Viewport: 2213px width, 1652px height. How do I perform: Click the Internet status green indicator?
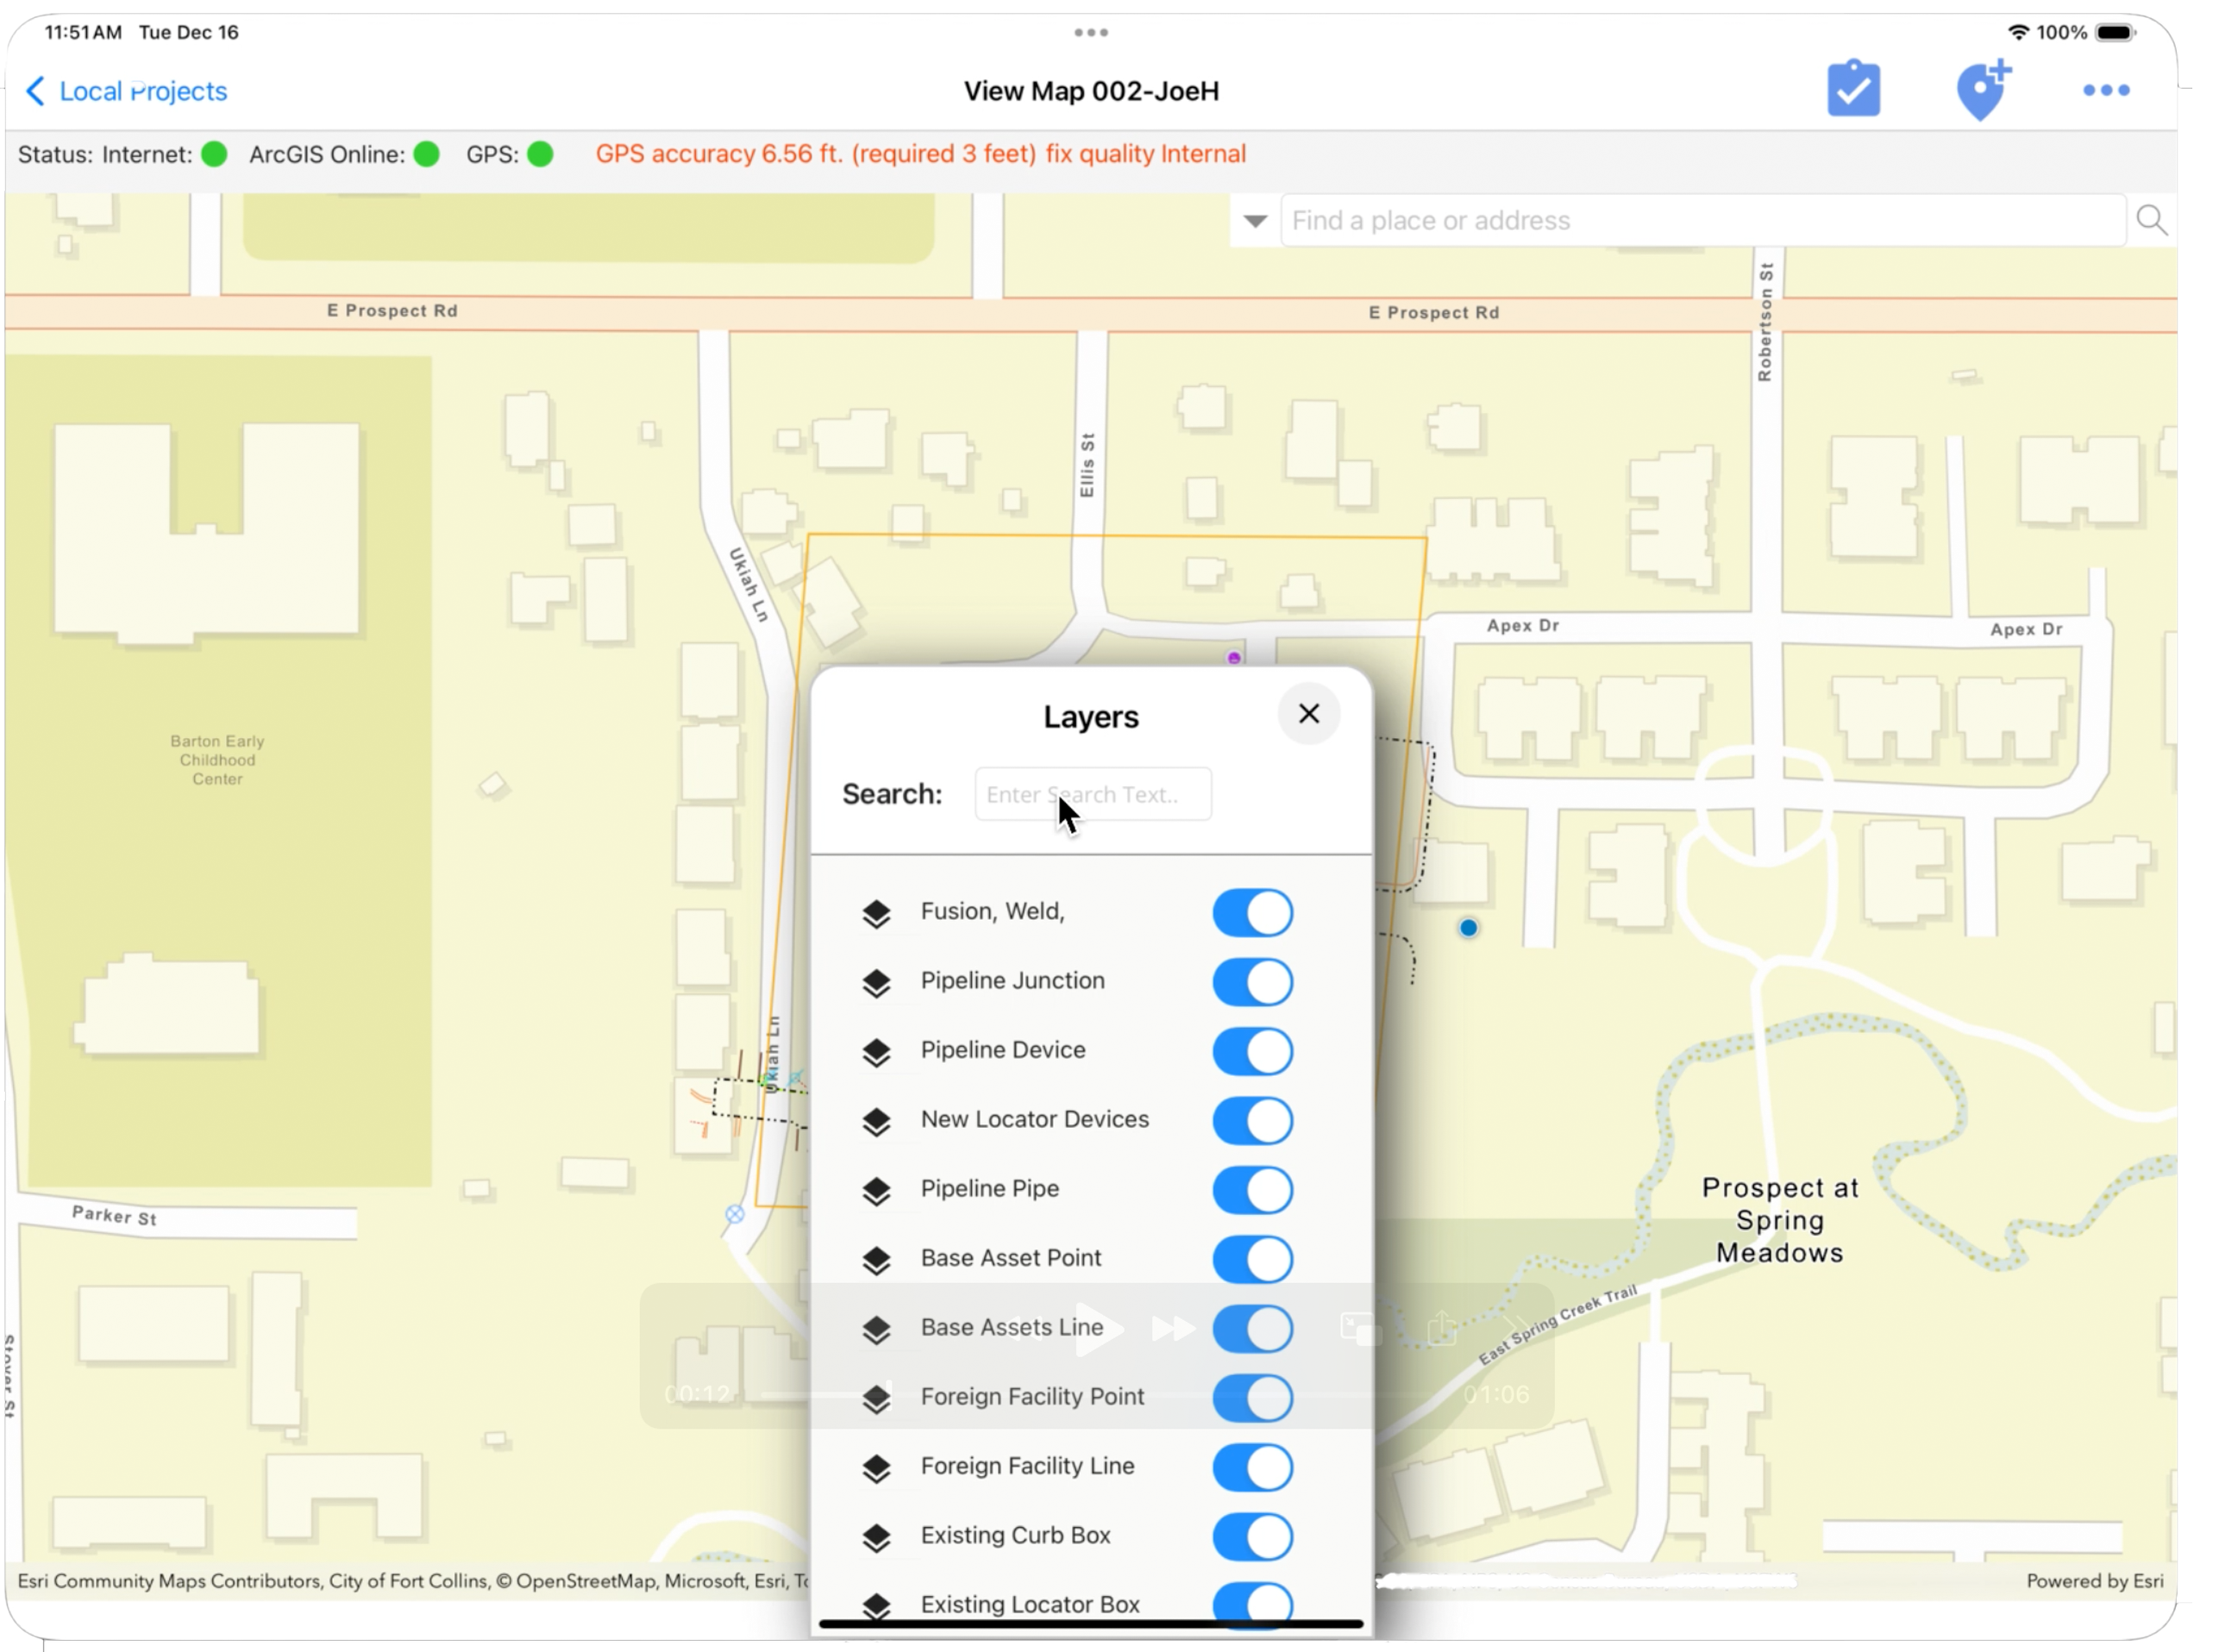click(213, 154)
